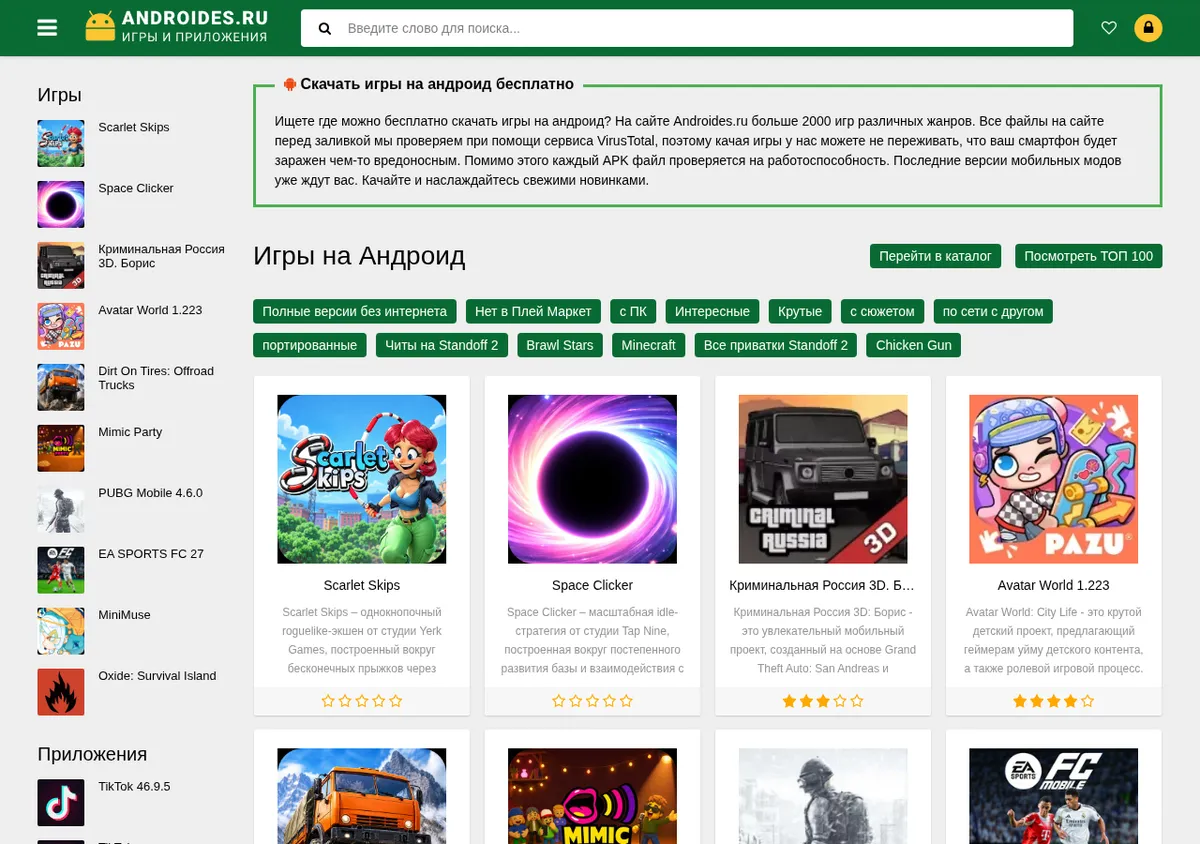Click Oxide: Survival Island flame icon
This screenshot has height=844, width=1200.
click(61, 692)
